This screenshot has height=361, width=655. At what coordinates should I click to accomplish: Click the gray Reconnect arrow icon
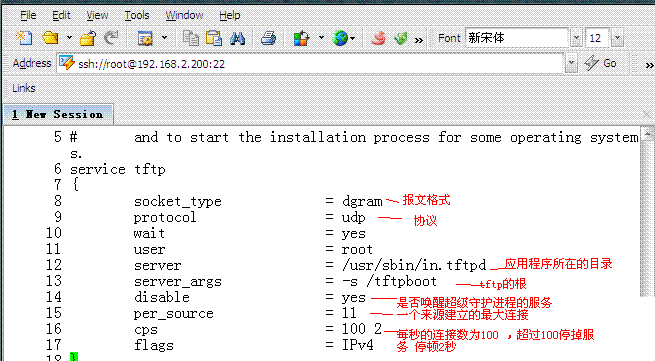(x=112, y=38)
